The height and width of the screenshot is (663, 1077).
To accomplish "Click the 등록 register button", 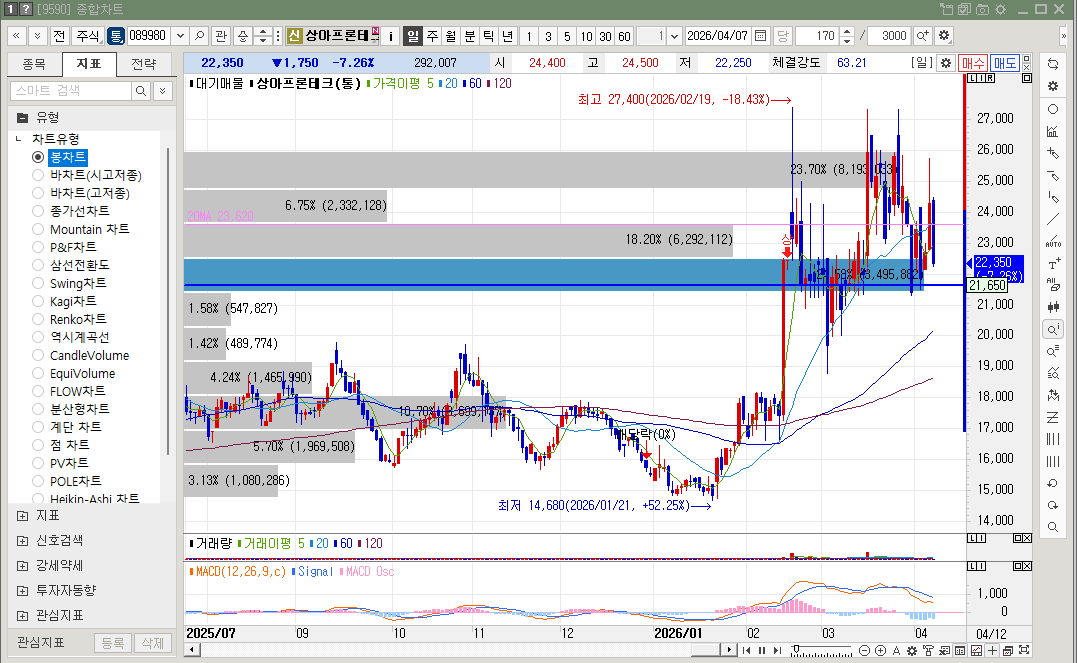I will [113, 643].
